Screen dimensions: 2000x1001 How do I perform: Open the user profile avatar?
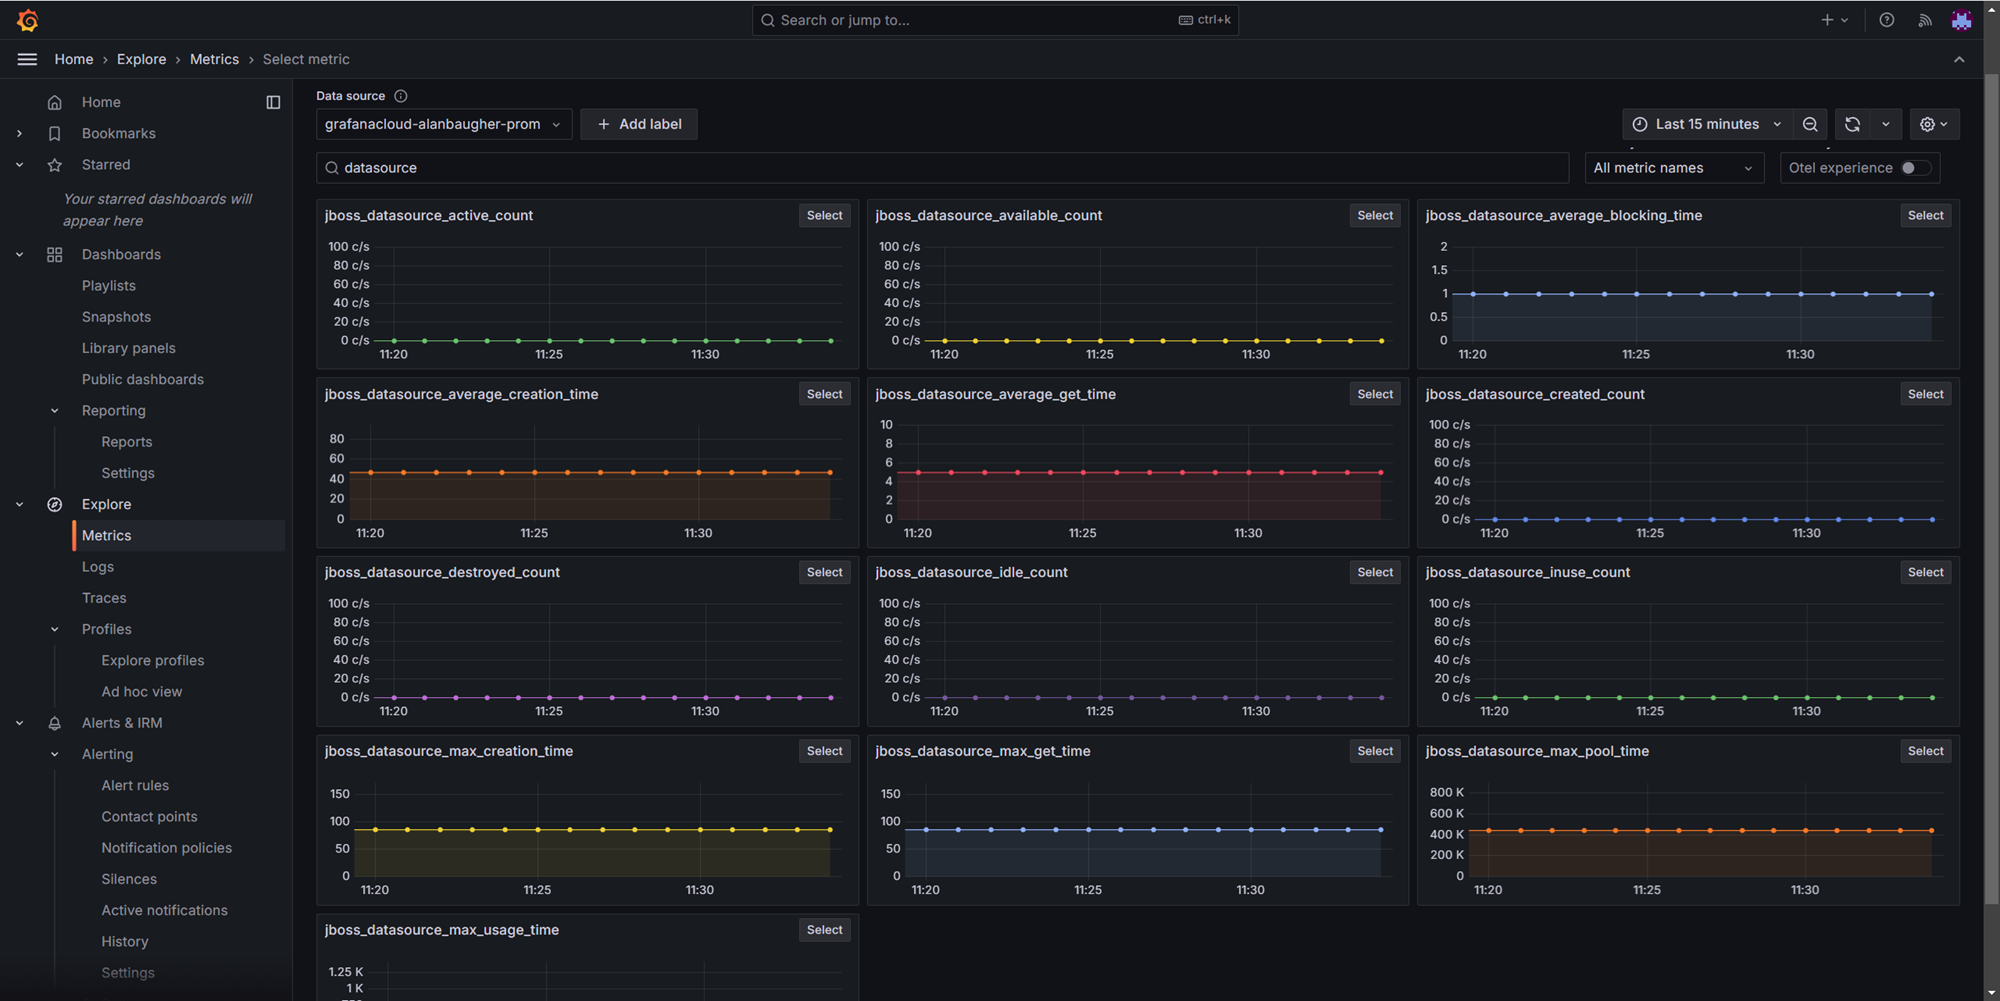1961,20
